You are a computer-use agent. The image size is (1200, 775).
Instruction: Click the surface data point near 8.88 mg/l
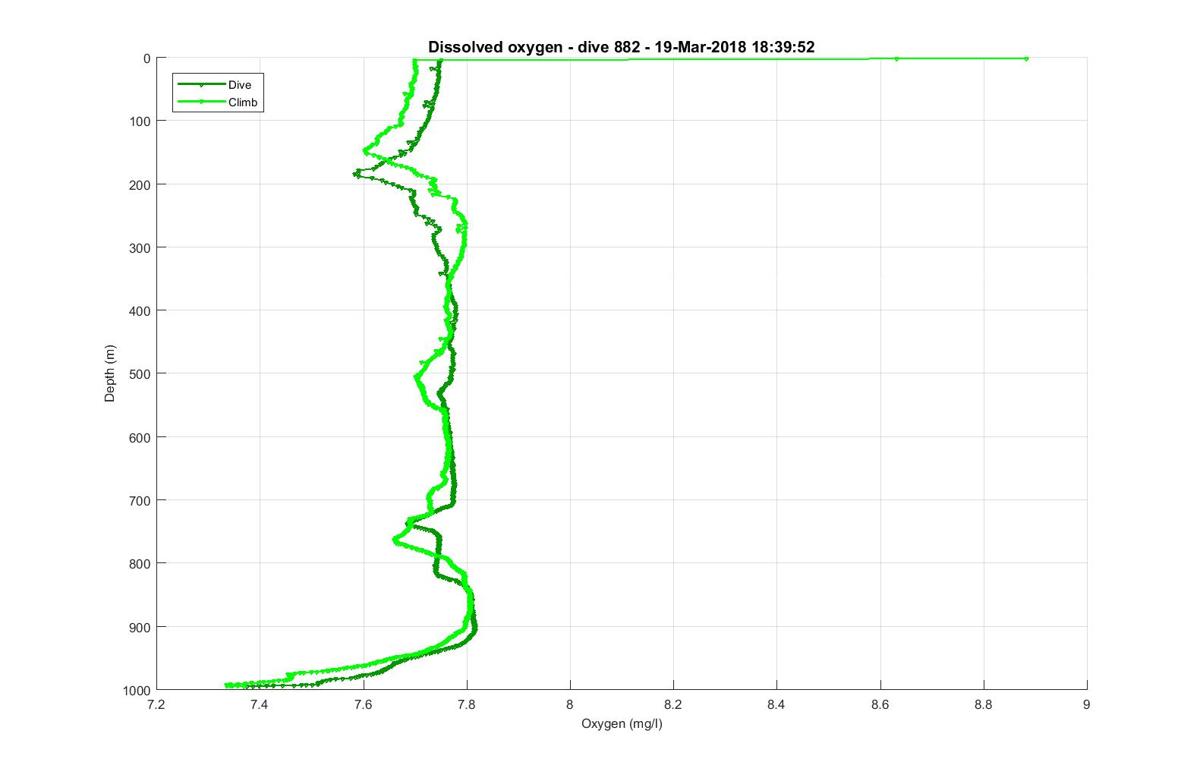coord(1026,59)
